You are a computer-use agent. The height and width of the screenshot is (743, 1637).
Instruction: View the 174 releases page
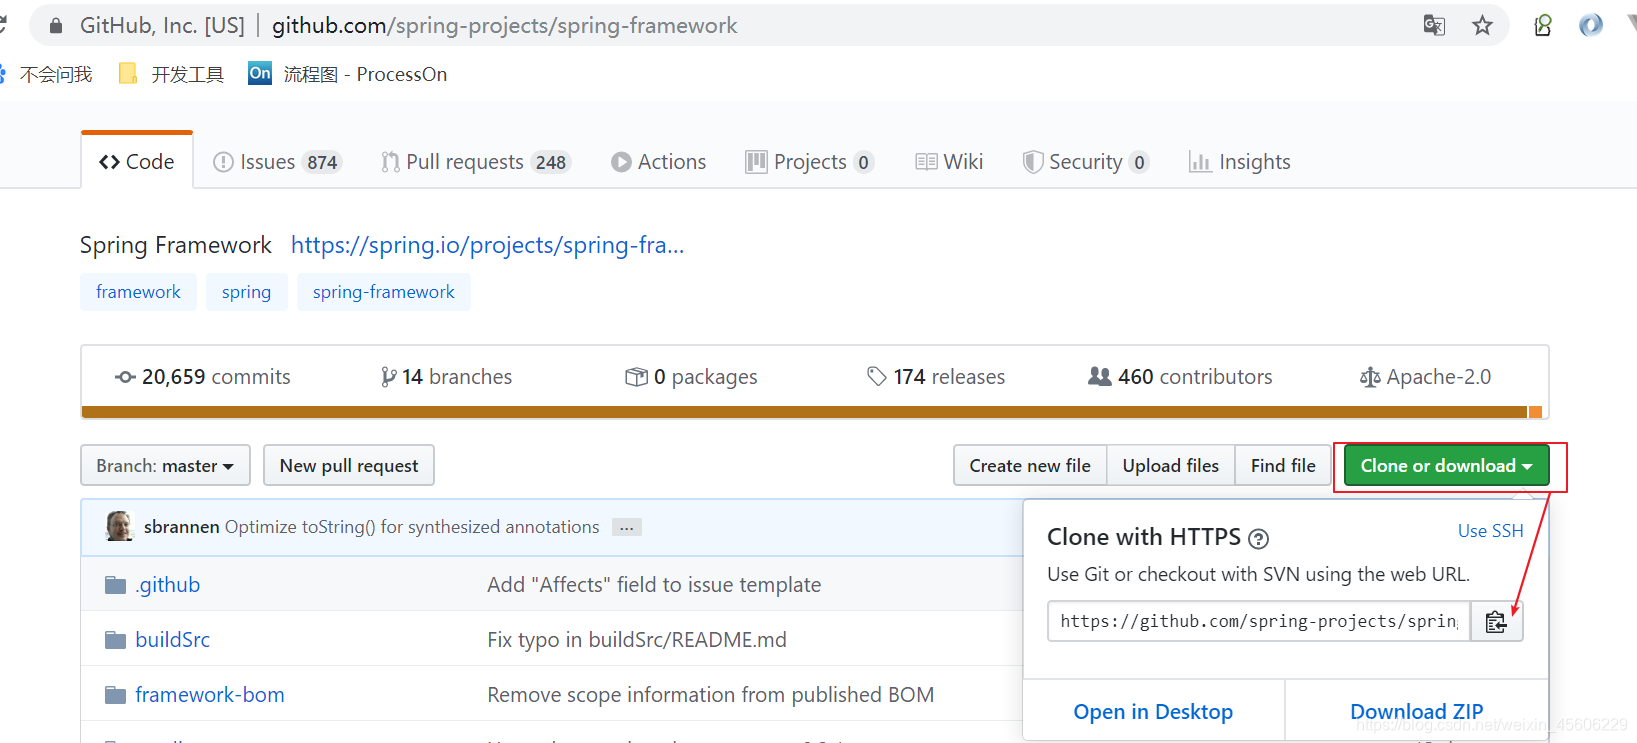(936, 377)
